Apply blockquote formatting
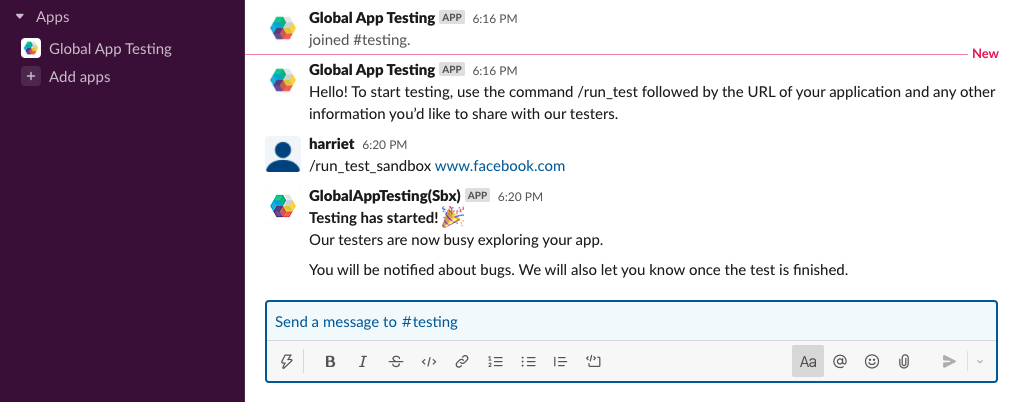This screenshot has width=1014, height=402. click(561, 362)
